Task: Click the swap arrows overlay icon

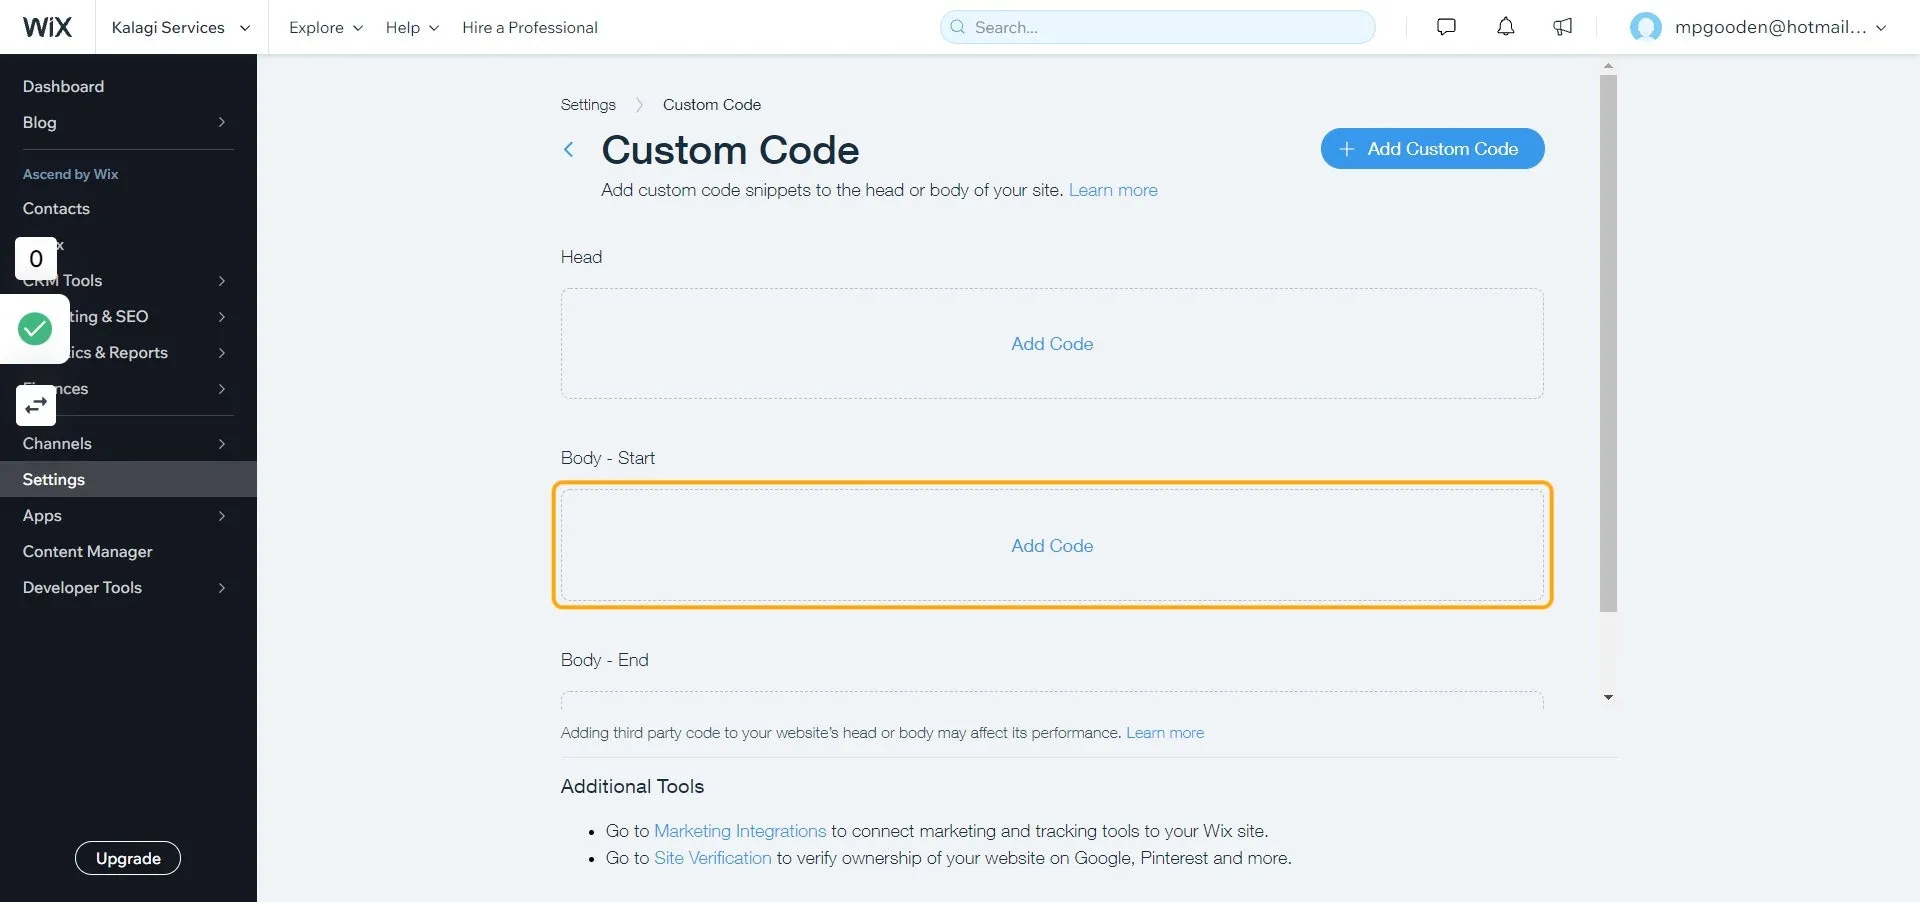Action: pyautogui.click(x=36, y=405)
